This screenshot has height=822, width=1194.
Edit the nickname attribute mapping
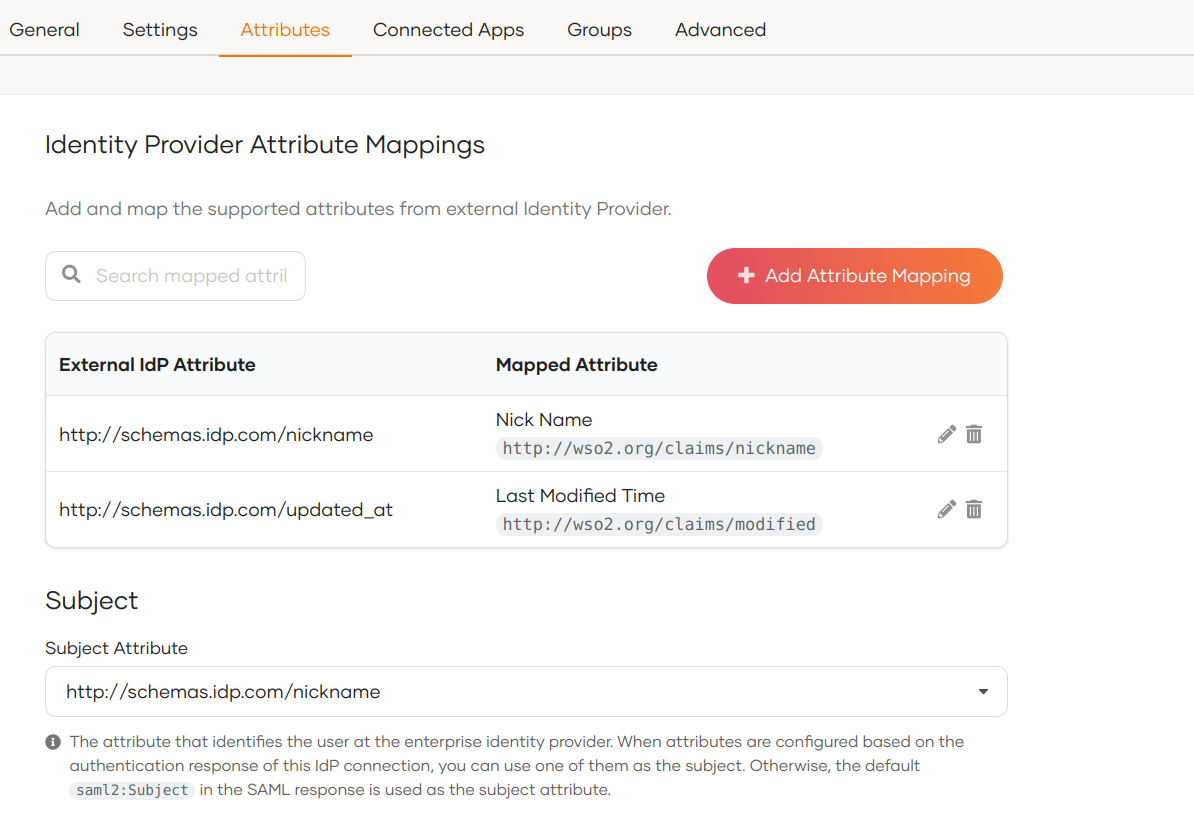[x=947, y=434]
